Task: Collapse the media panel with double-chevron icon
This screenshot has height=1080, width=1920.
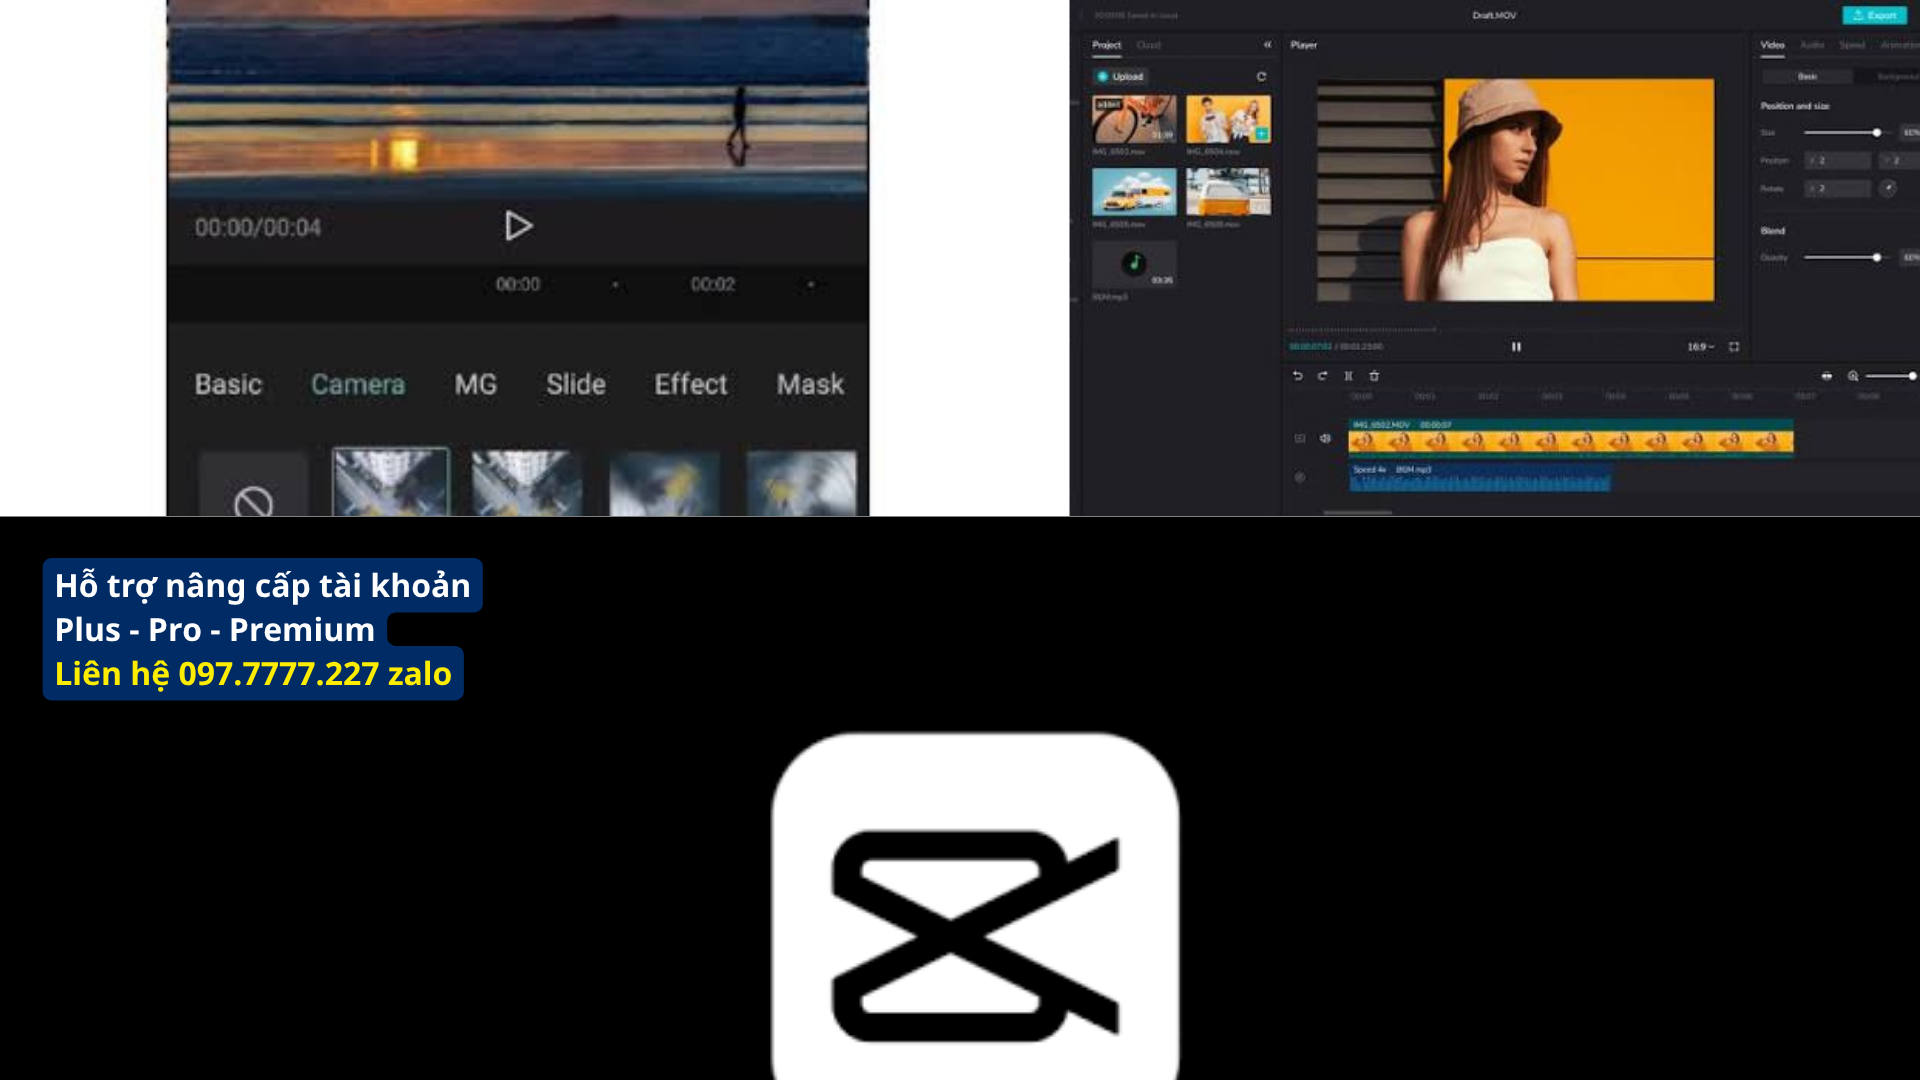Action: pos(1267,45)
